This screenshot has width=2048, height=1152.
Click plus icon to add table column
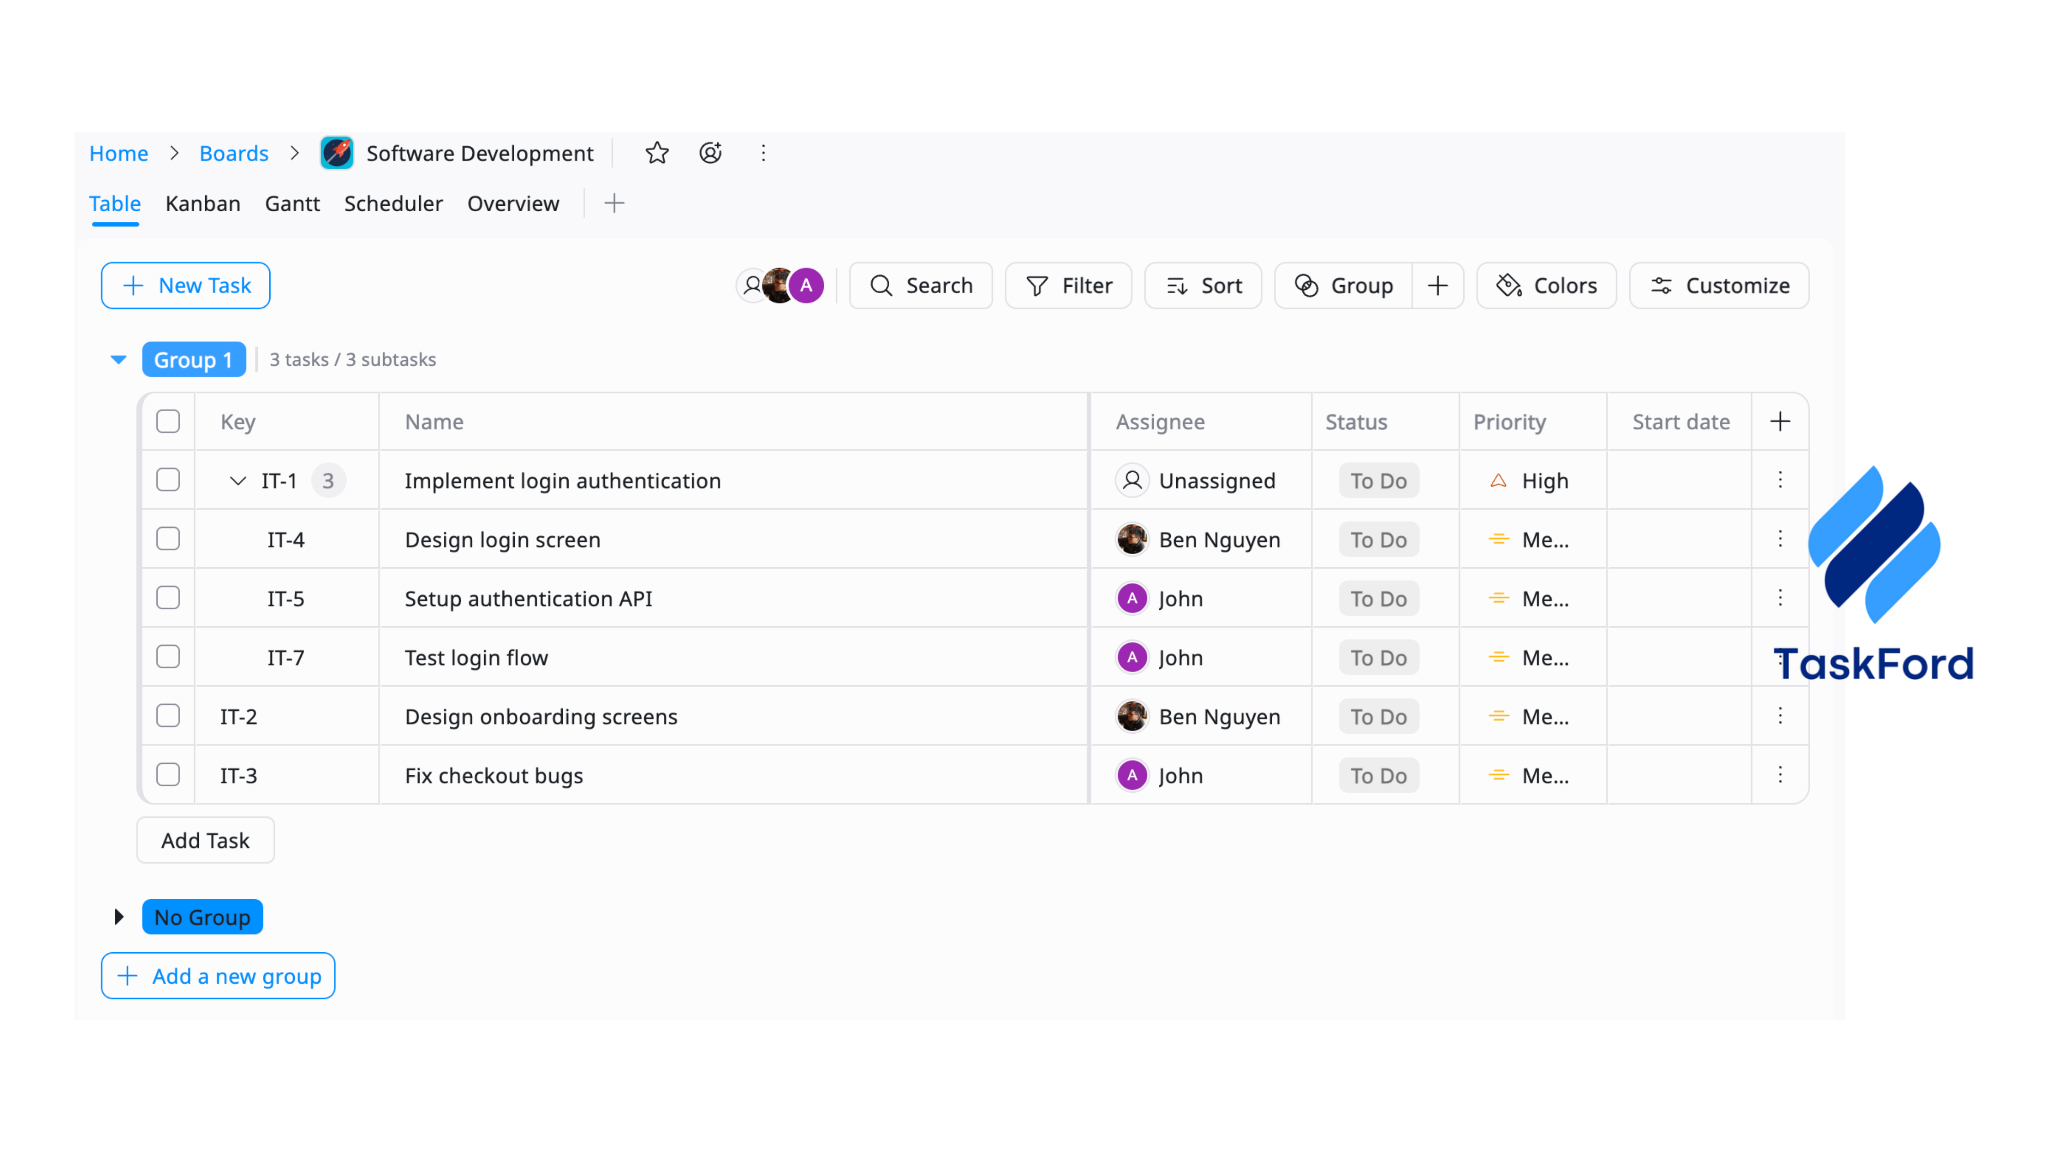(x=1780, y=422)
